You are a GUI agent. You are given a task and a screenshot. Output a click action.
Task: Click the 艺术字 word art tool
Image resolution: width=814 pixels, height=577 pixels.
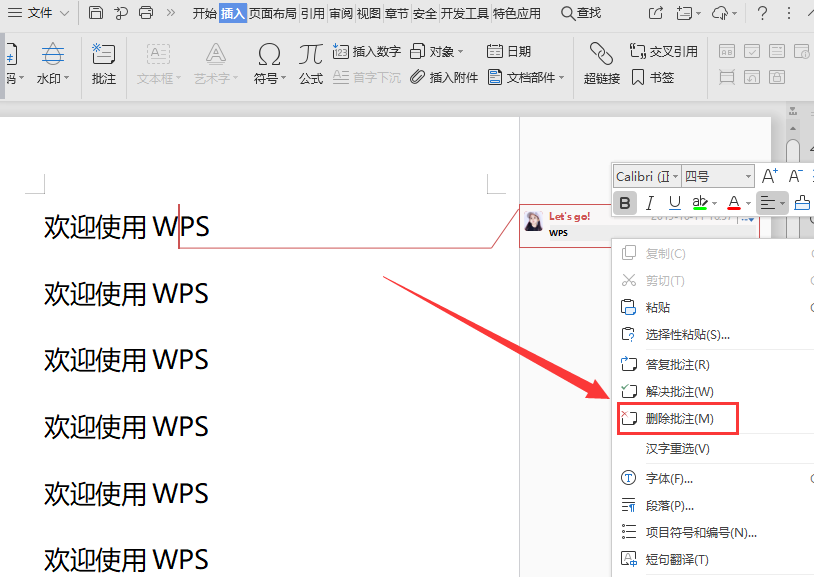(215, 64)
